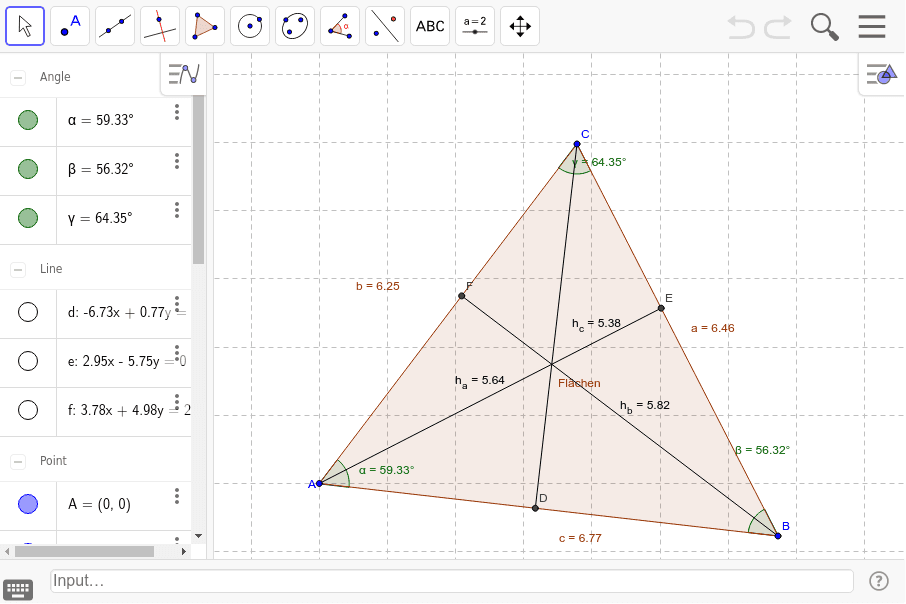
Task: Click the h_b = 5.82 label
Action: pos(645,406)
